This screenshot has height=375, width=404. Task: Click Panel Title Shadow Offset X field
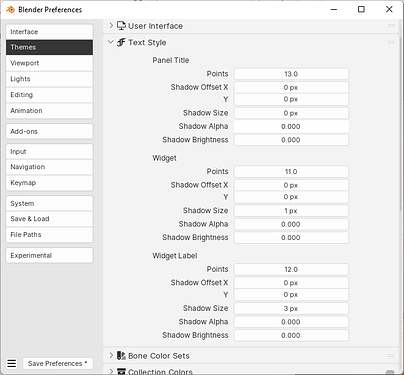(291, 87)
